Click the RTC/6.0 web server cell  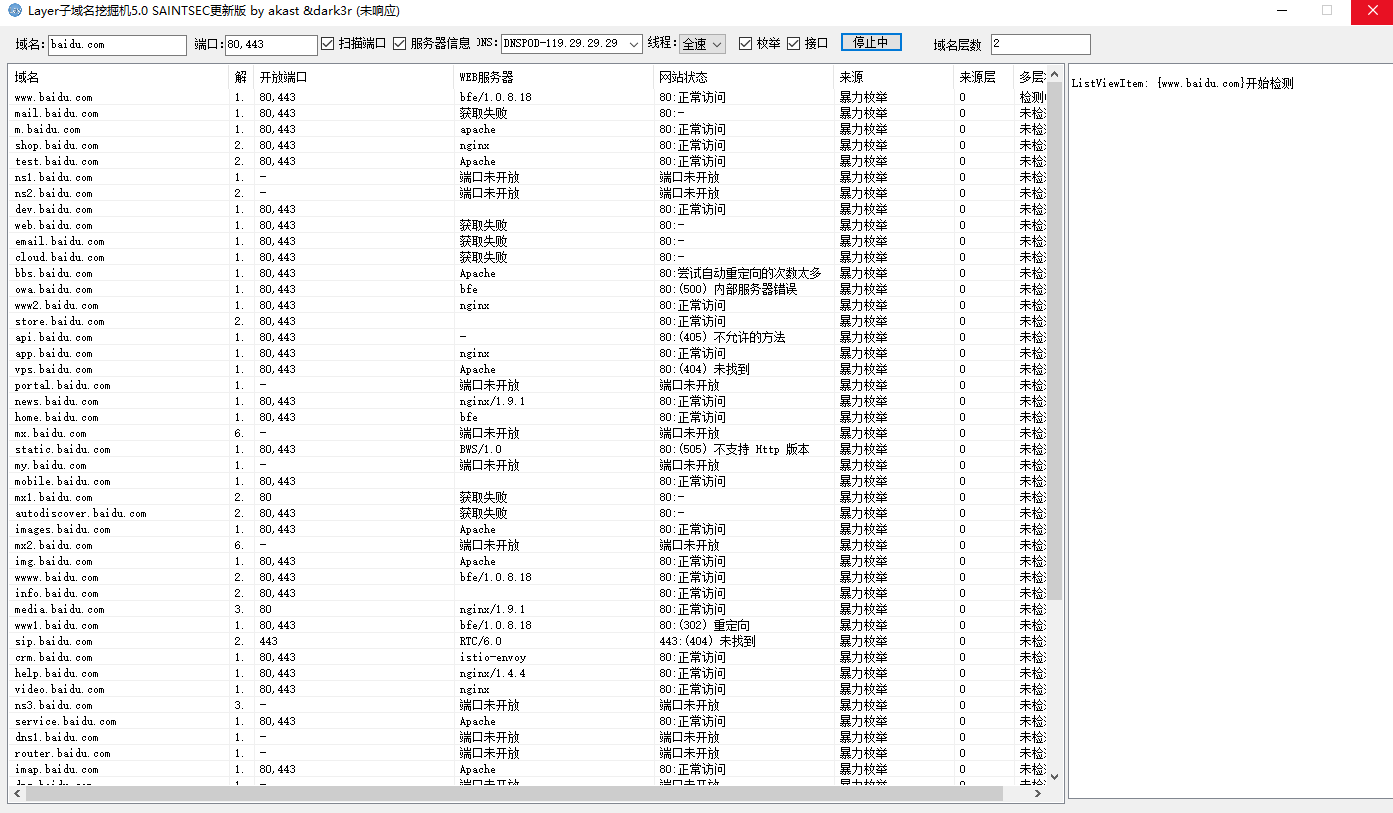tap(480, 641)
